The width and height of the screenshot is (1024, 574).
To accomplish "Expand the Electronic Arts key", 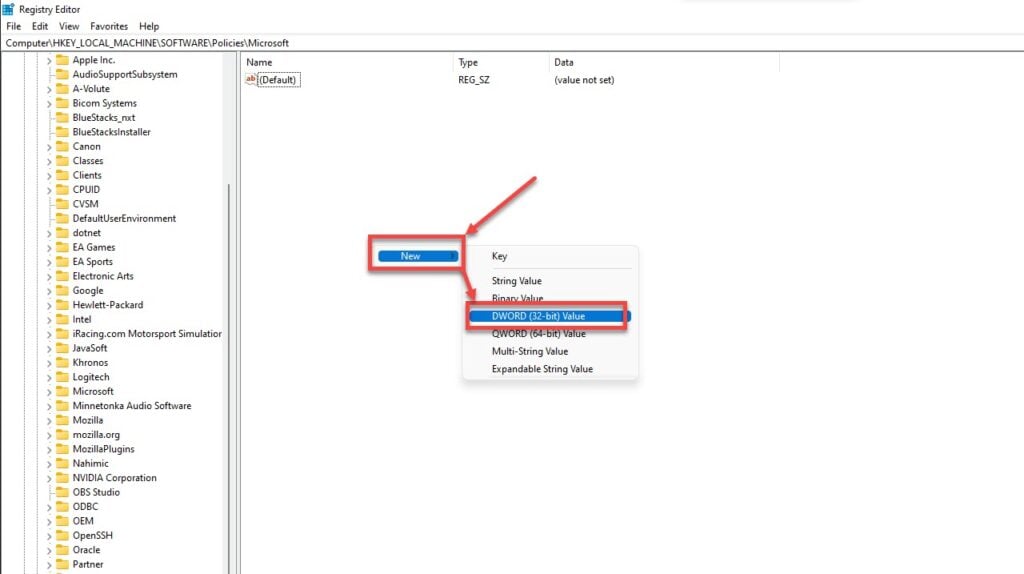I will coord(49,276).
